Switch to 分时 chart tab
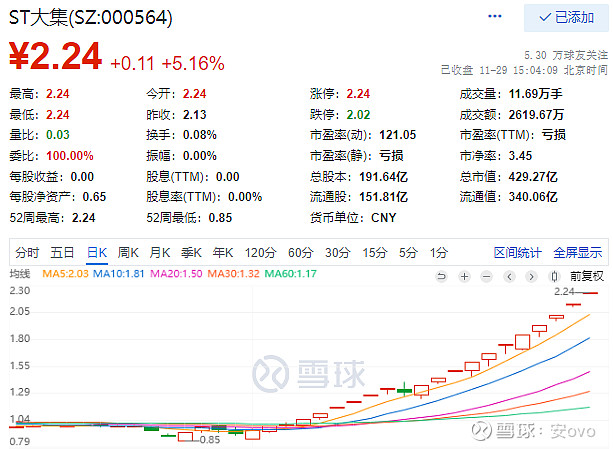This screenshot has width=613, height=449. (27, 253)
